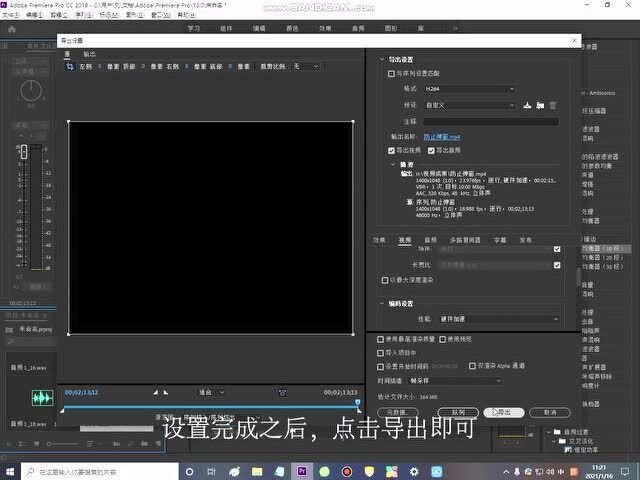The image size is (640, 480).
Task: Click the output name link 防止弹窗.mp4
Action: (x=442, y=137)
